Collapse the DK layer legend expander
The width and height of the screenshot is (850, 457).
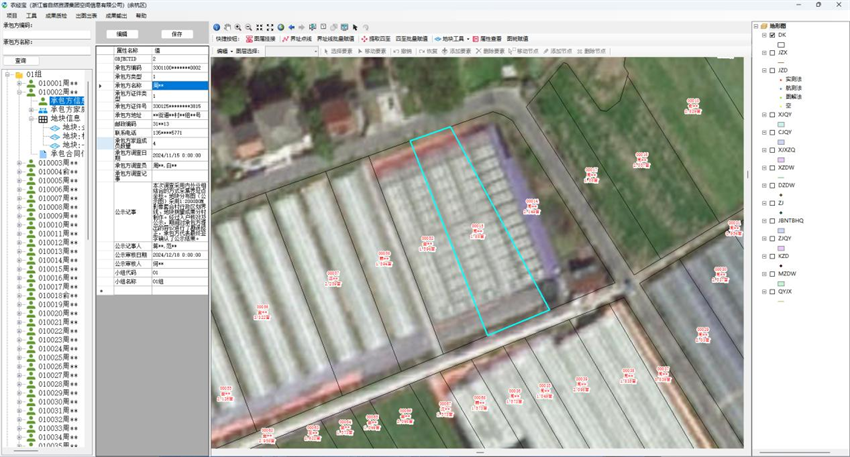click(764, 35)
